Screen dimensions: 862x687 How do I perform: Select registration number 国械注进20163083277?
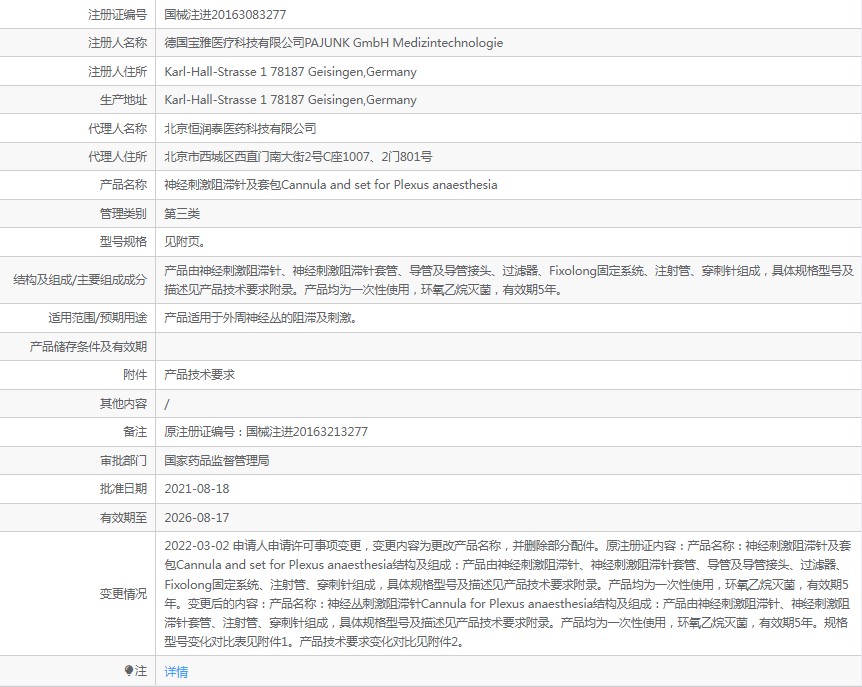(225, 15)
